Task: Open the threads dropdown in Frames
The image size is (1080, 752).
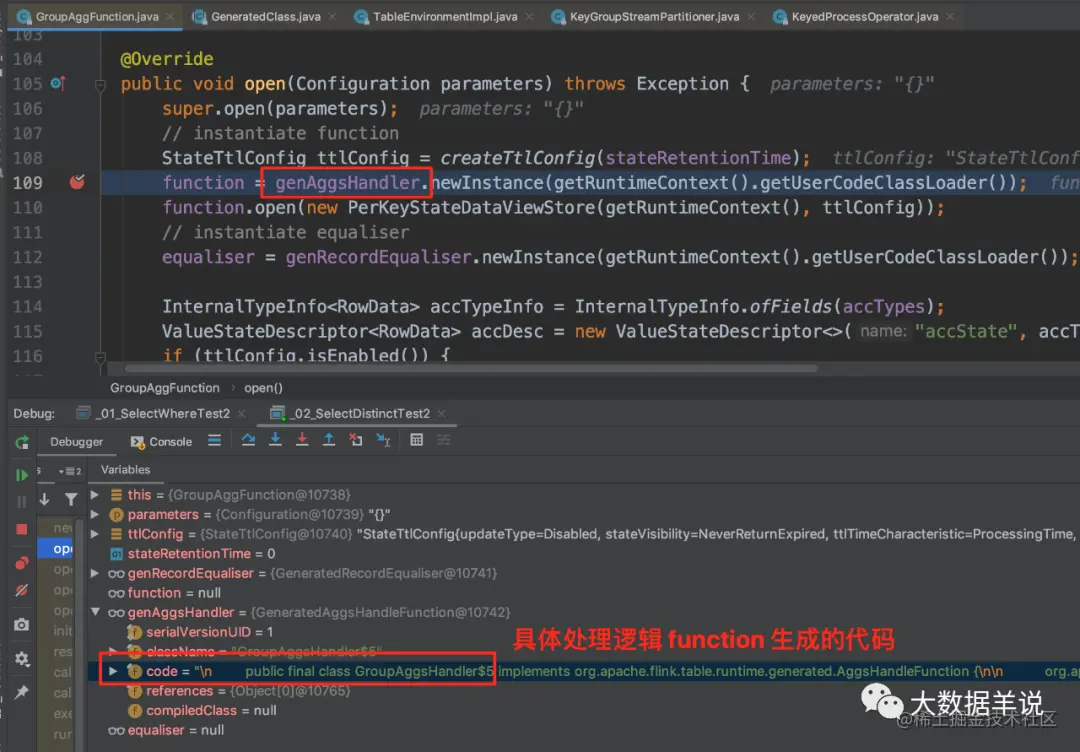Action: (70, 471)
